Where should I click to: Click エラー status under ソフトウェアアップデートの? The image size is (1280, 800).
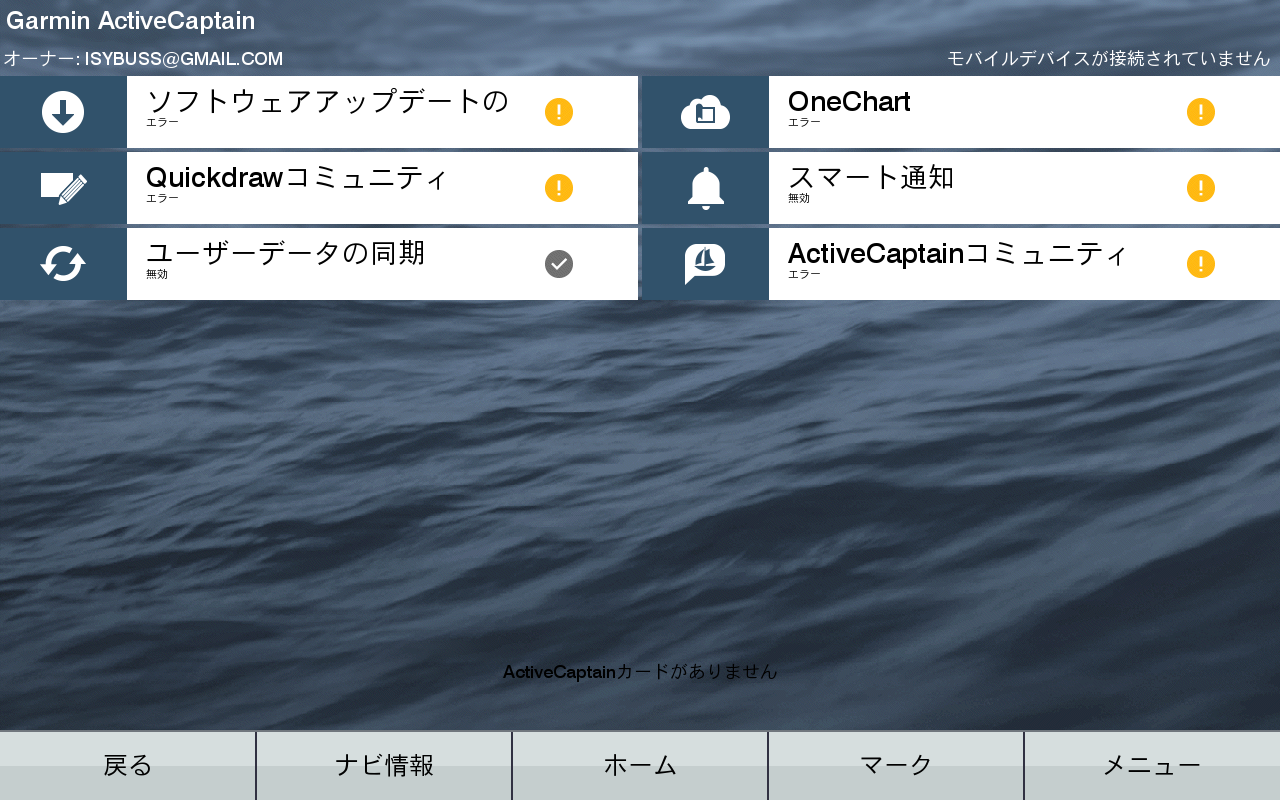(x=162, y=122)
